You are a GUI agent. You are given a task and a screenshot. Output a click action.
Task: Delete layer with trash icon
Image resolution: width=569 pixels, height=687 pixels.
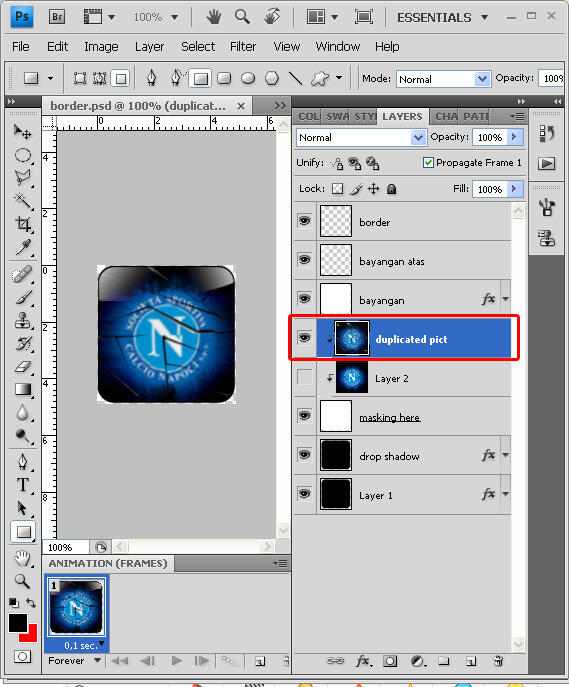point(498,661)
